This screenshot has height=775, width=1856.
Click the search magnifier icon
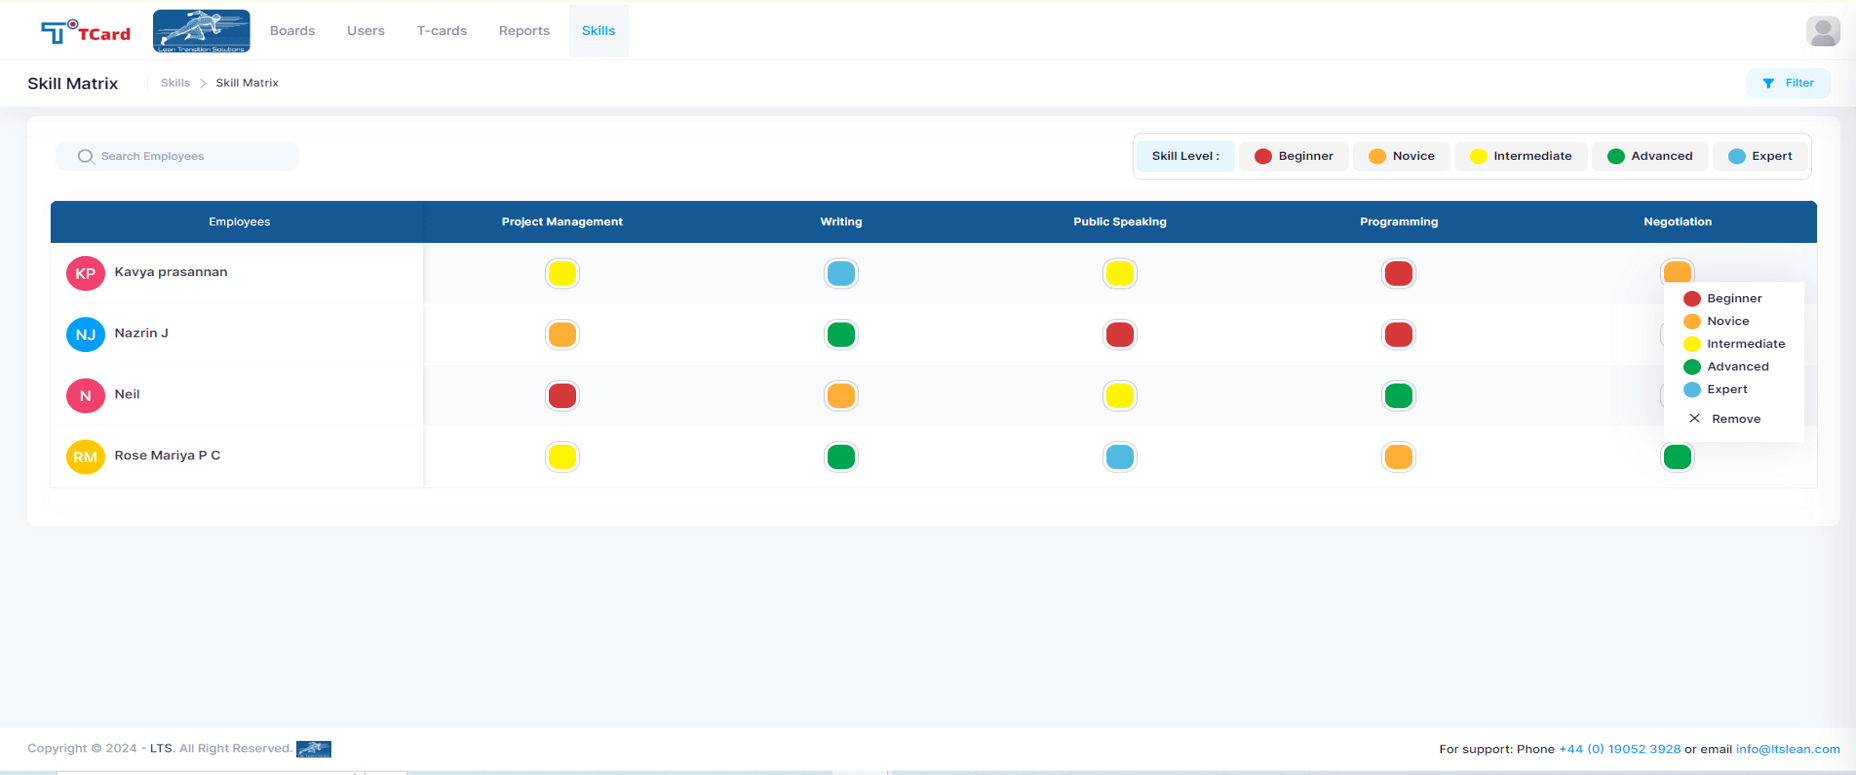point(86,157)
